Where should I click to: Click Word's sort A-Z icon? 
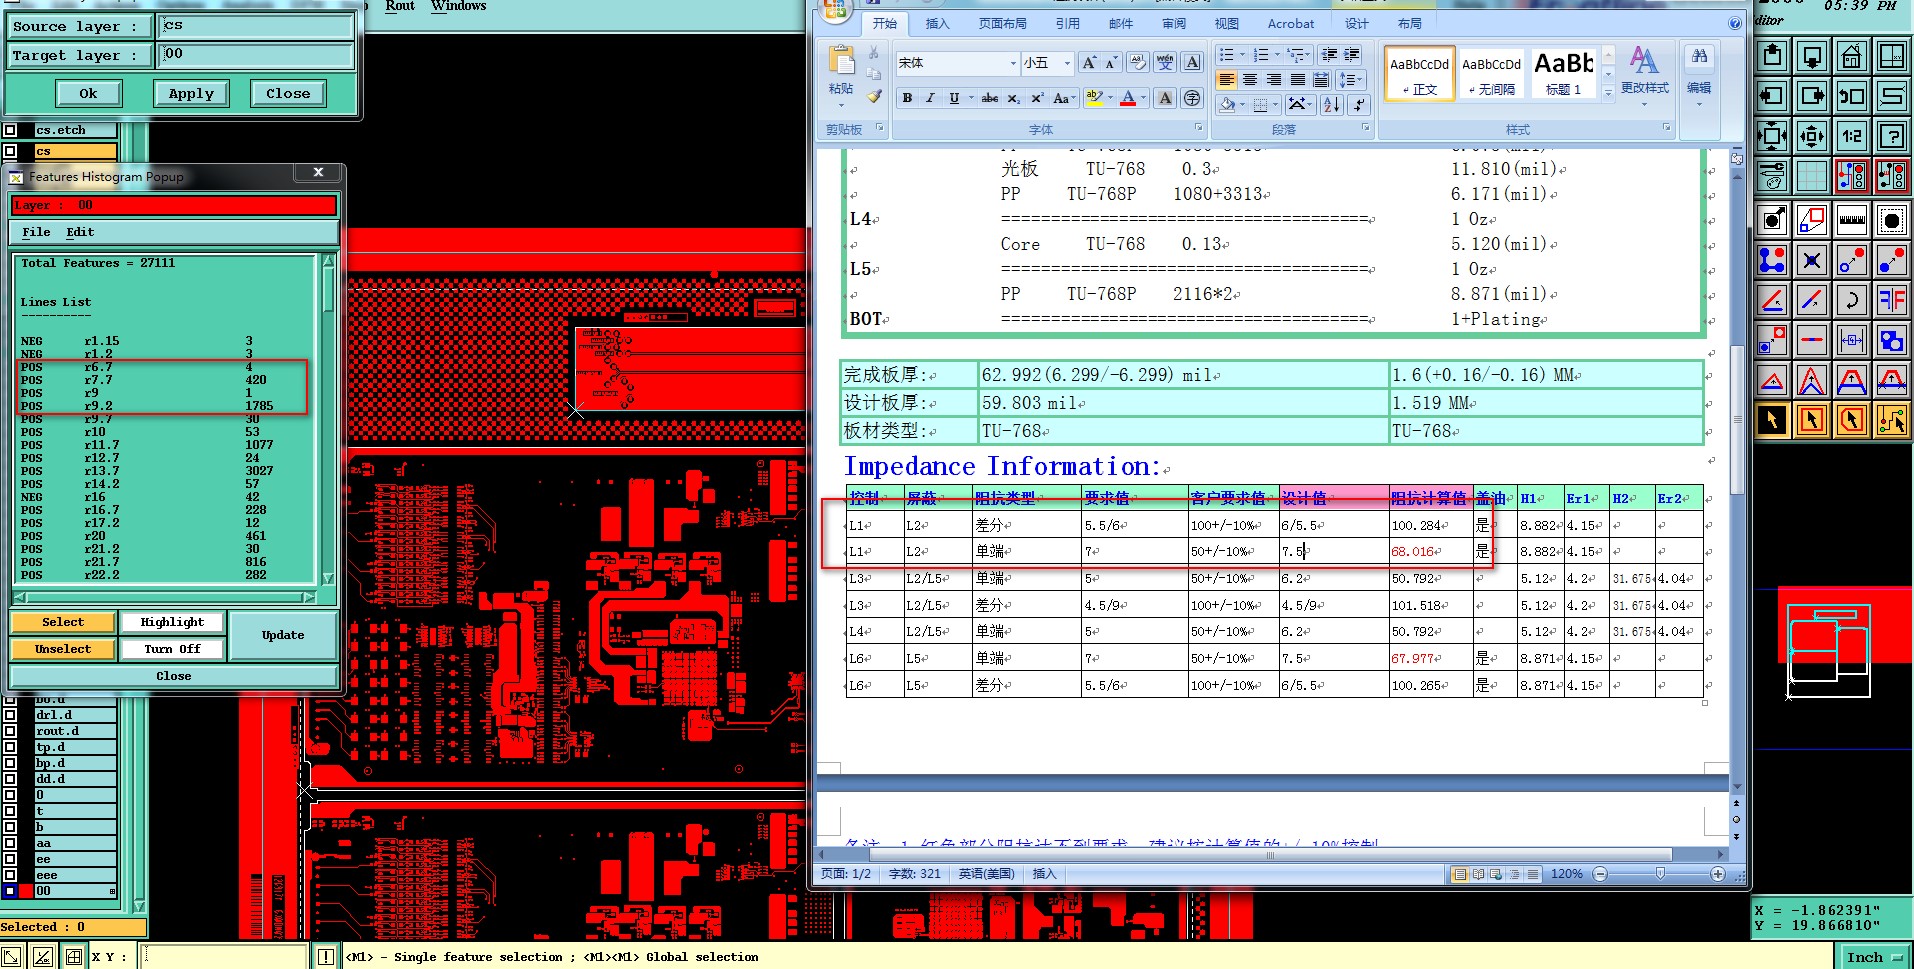[1332, 104]
